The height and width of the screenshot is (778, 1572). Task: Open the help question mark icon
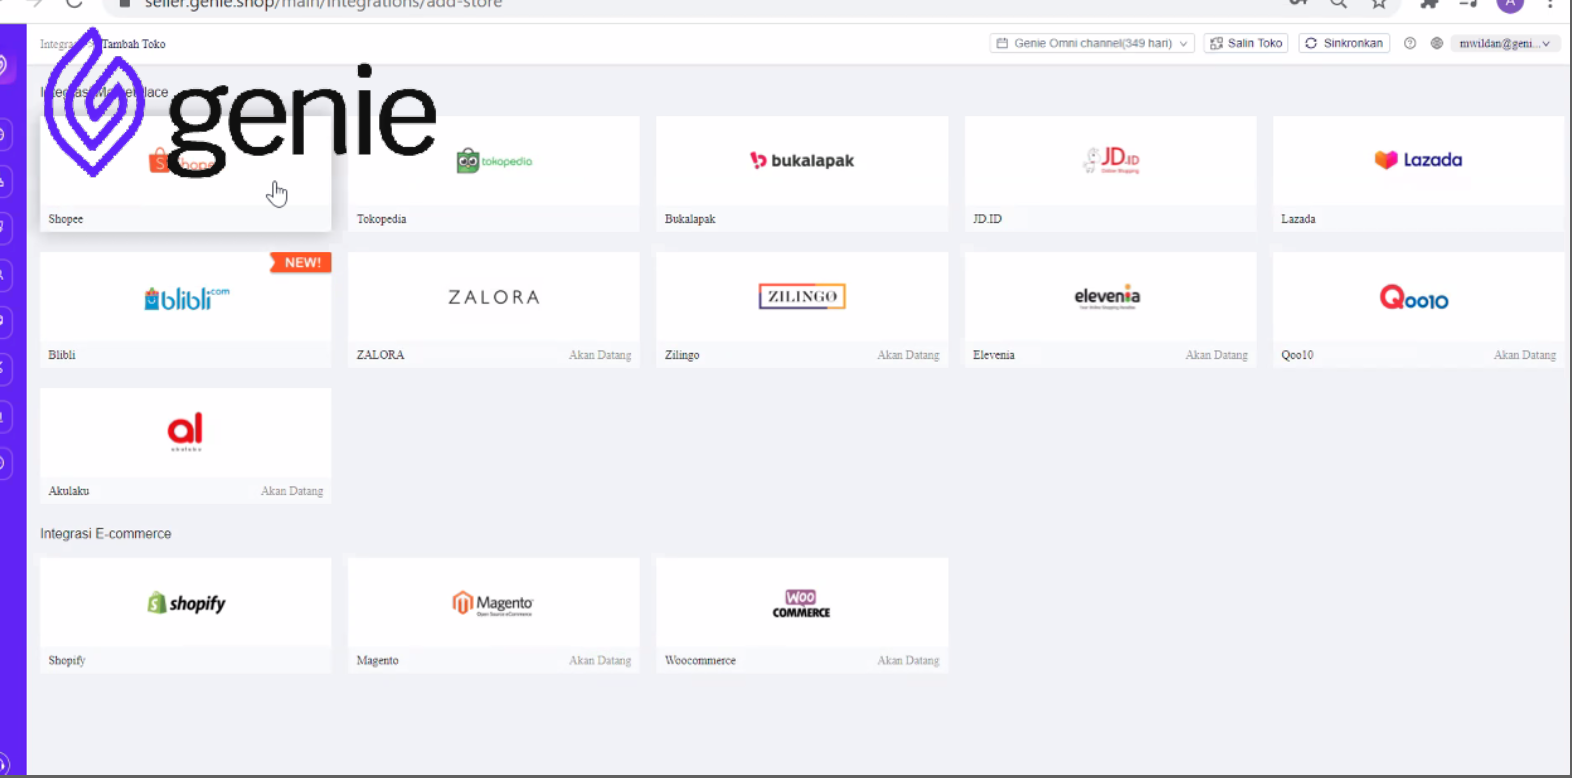pos(1410,43)
